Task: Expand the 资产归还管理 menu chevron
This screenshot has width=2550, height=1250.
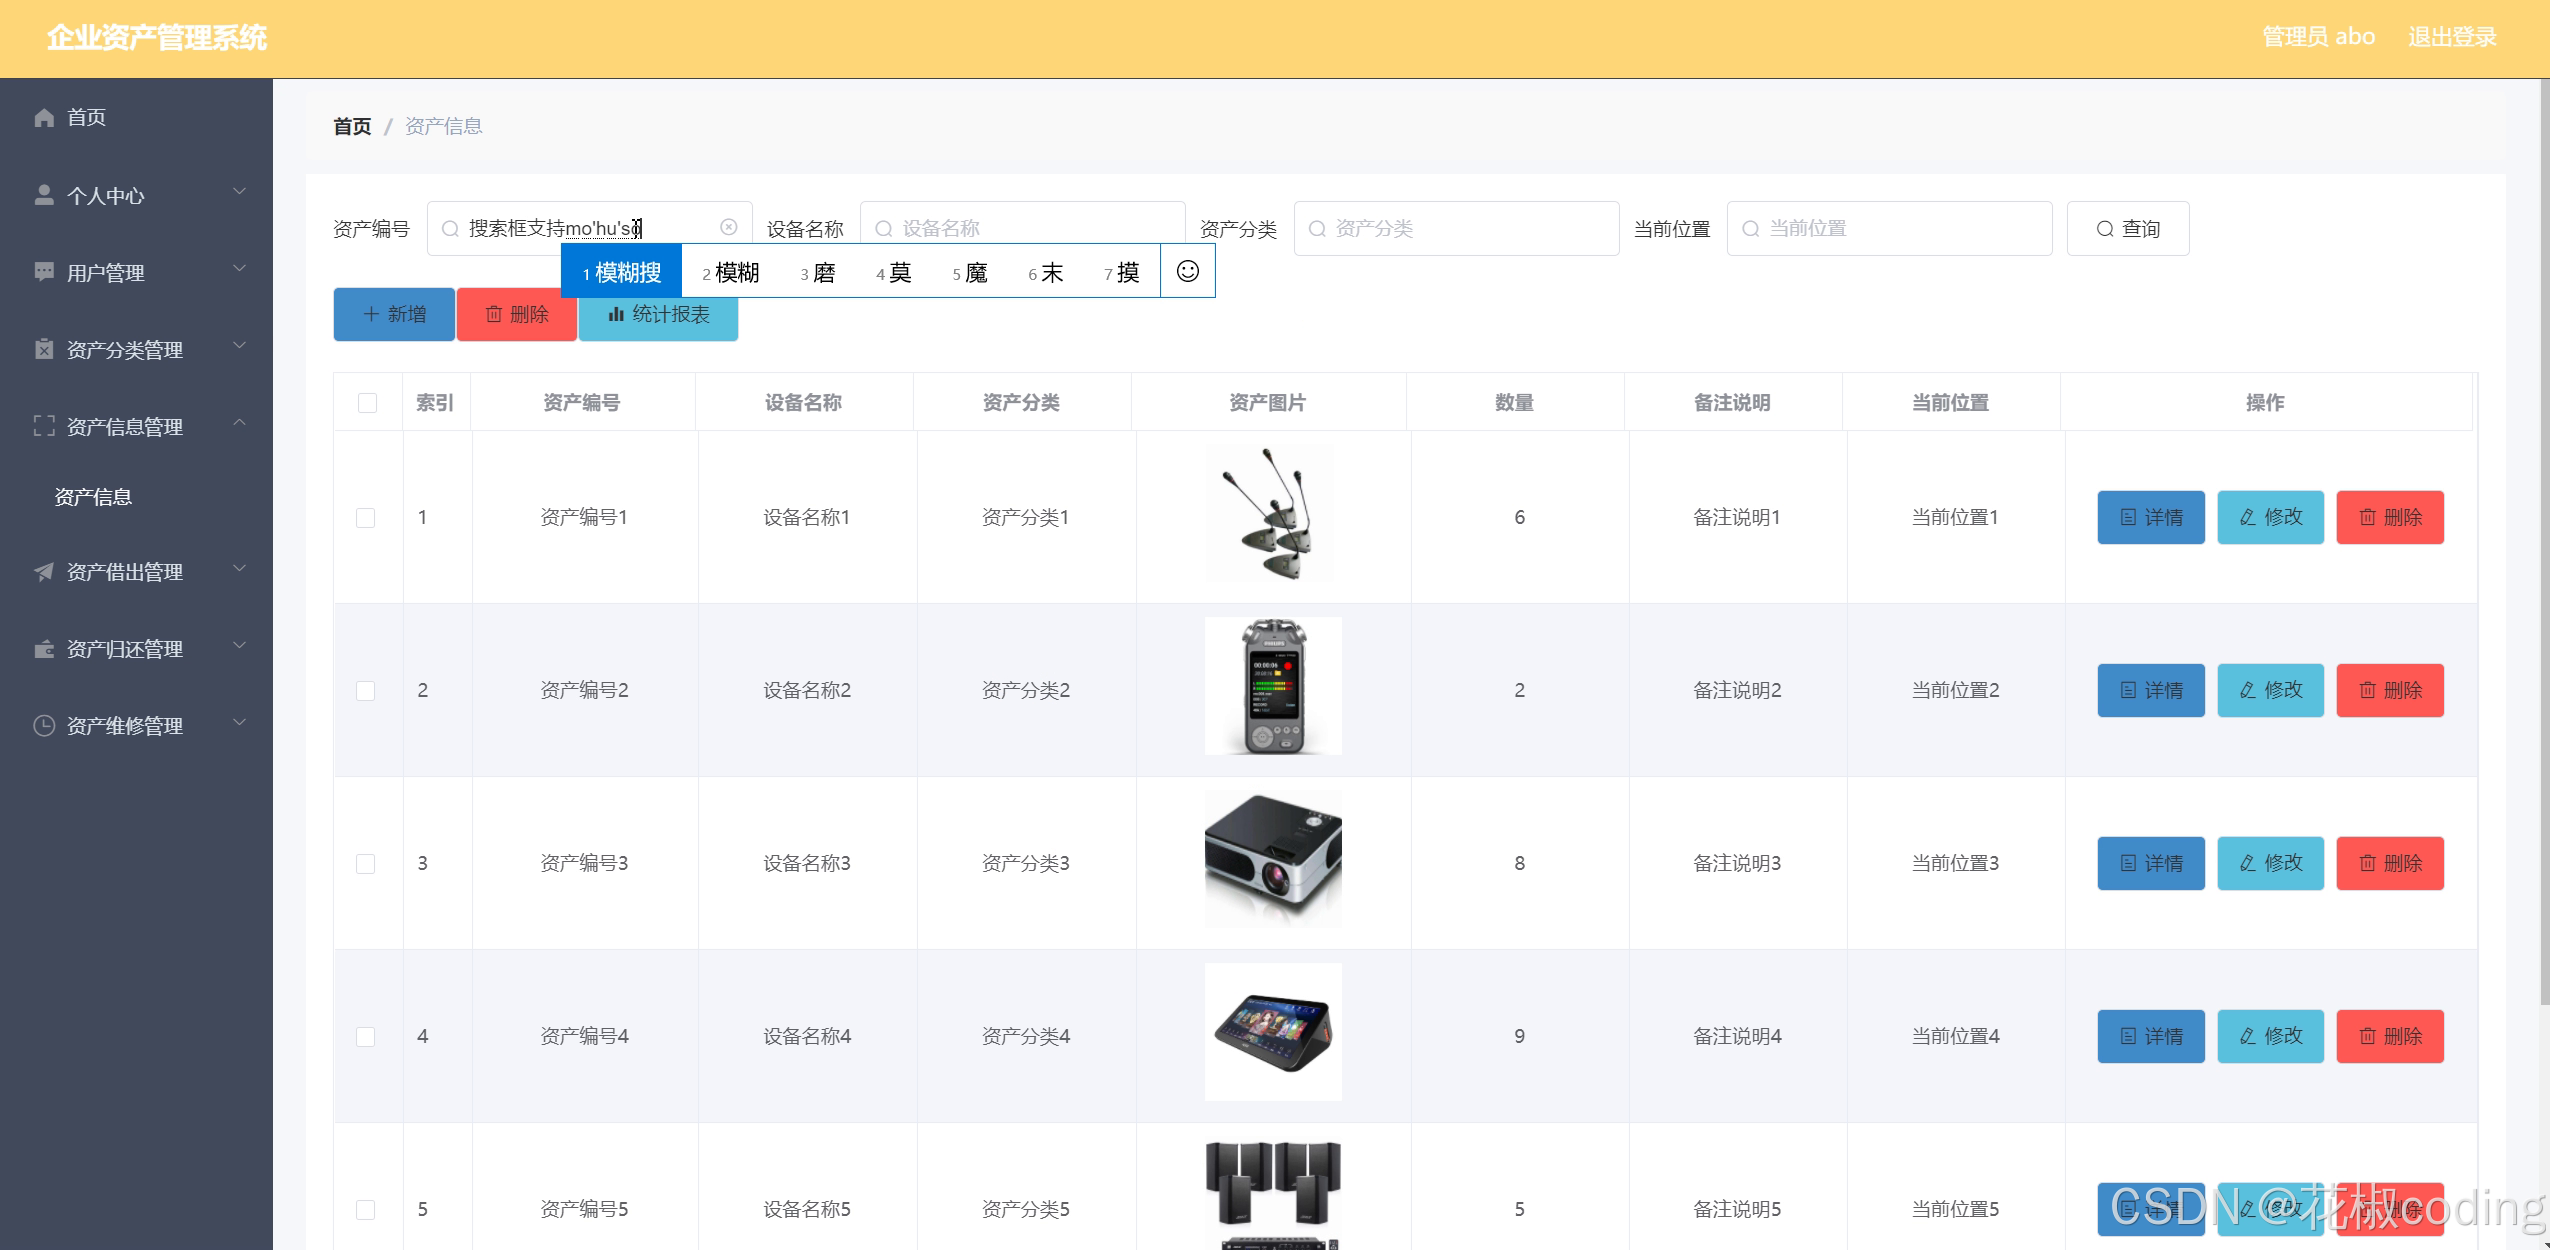Action: 238,645
